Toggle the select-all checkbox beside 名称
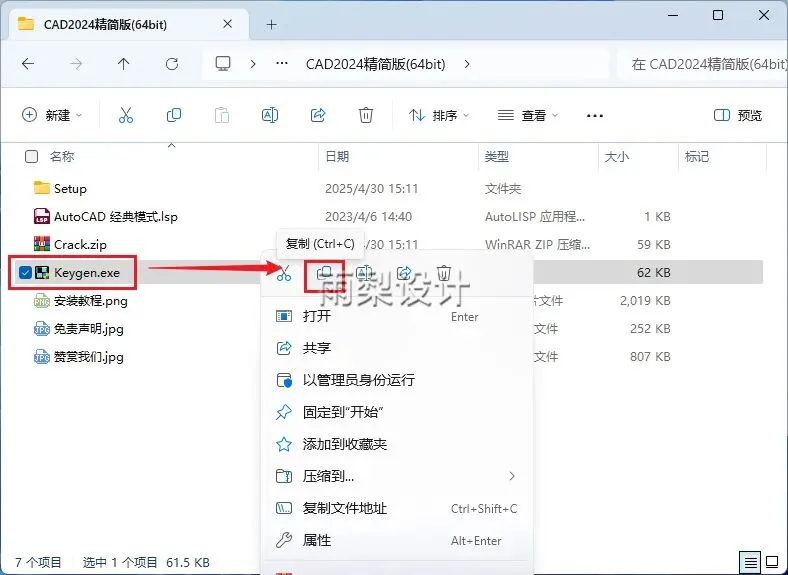788x575 pixels. click(x=31, y=156)
